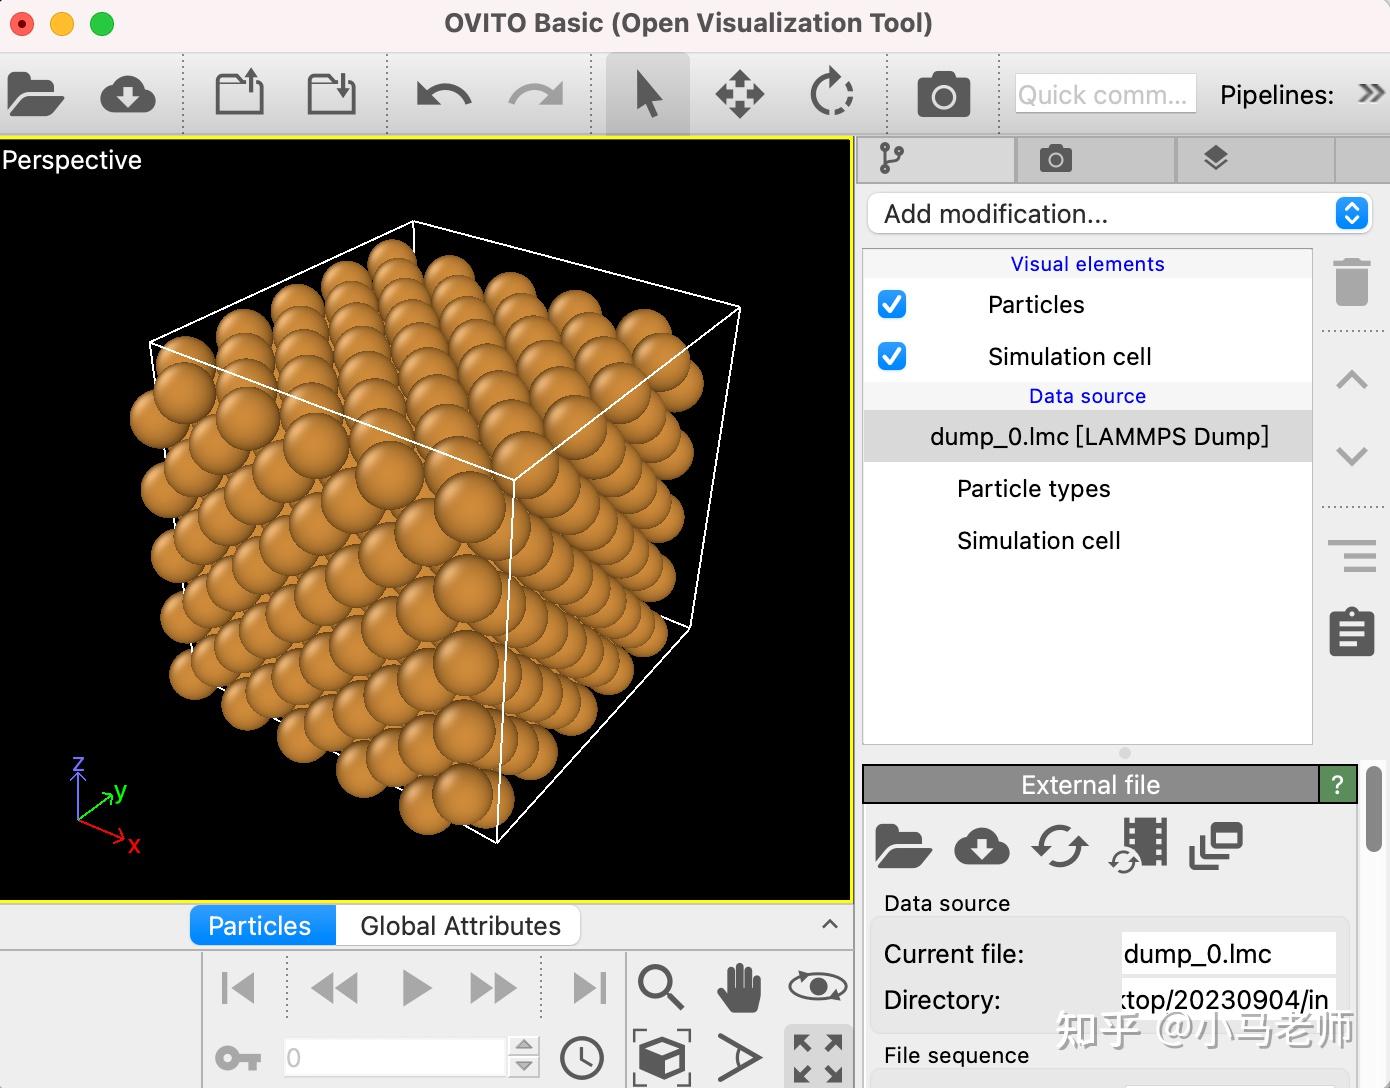The height and width of the screenshot is (1088, 1390).
Task: Click the zoom magnifier viewport tool
Action: [660, 987]
